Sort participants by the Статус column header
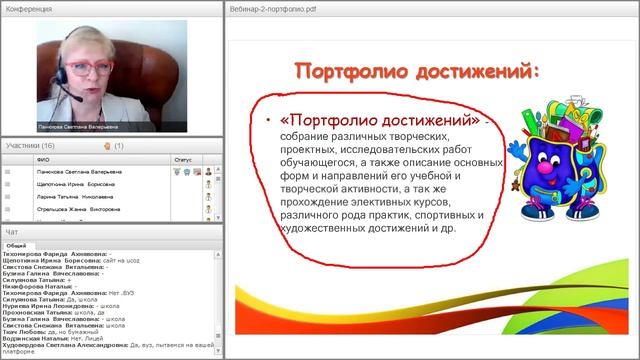Screen dimensions: 640x360 (187, 160)
